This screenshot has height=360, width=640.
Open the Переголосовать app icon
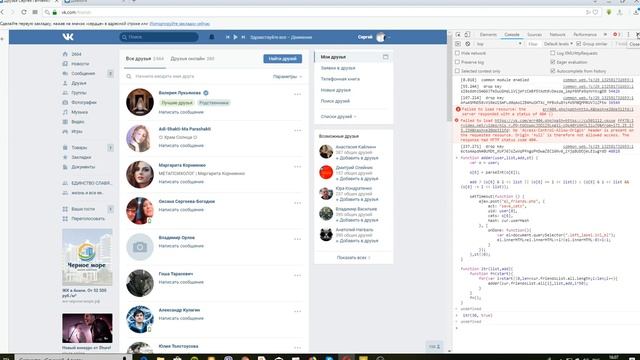pyautogui.click(x=65, y=219)
